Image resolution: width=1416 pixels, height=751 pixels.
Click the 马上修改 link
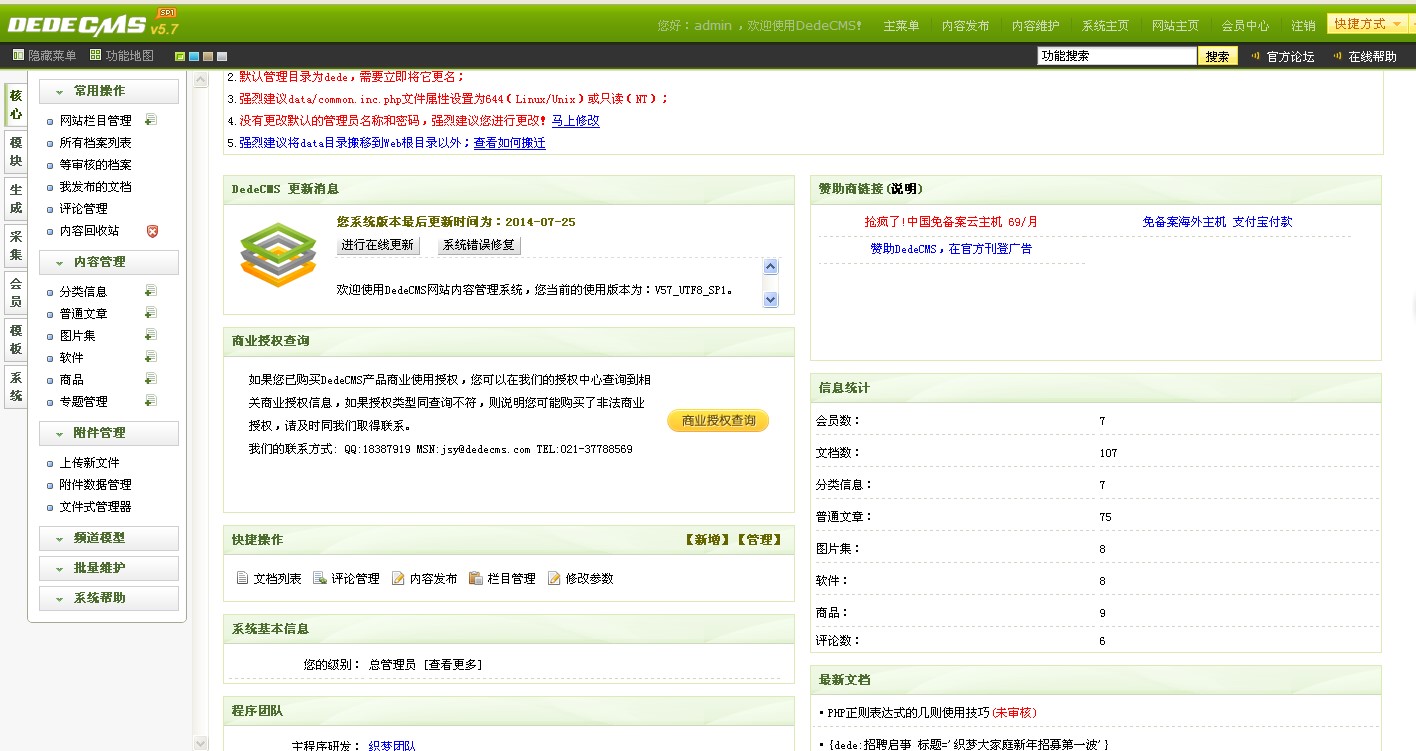[576, 121]
